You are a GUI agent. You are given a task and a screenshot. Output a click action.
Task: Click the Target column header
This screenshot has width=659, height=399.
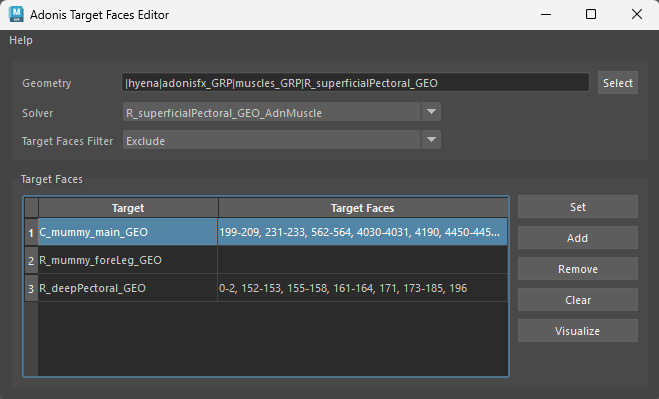coord(128,208)
